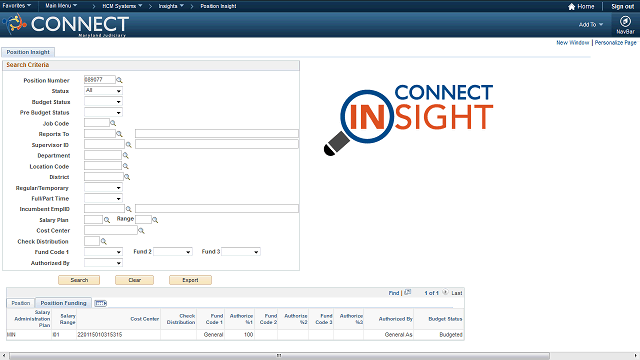Click into the Department field
640x360 pixels.
pyautogui.click(x=103, y=155)
